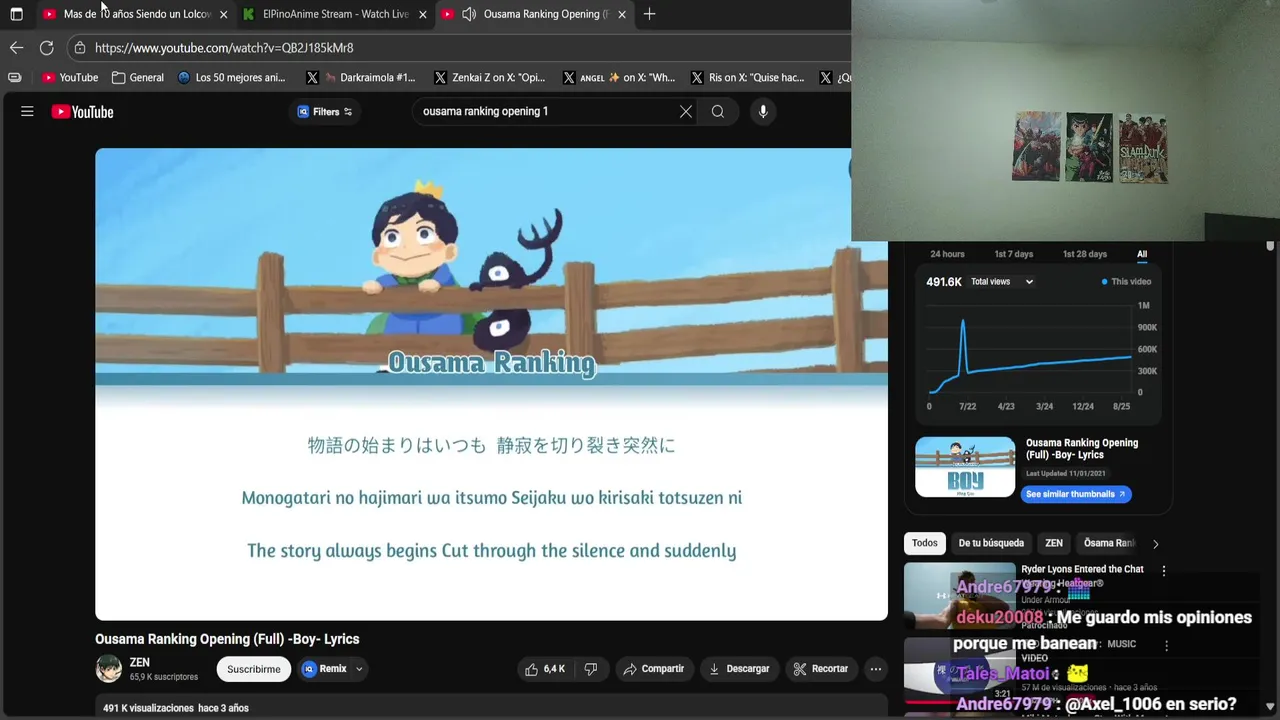This screenshot has width=1280, height=720.
Task: Select the 24 hours stats range
Action: (947, 254)
